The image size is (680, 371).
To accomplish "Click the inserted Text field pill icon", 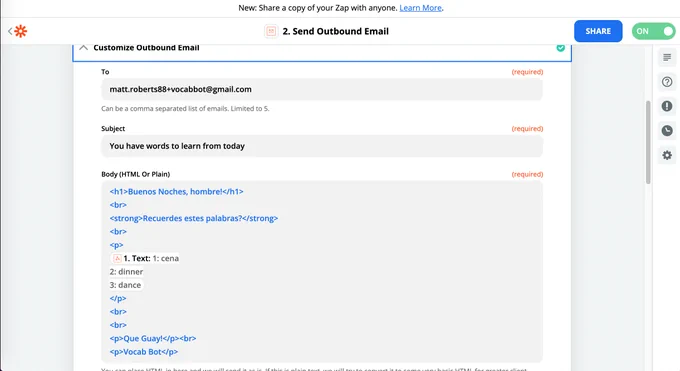I will [117, 258].
